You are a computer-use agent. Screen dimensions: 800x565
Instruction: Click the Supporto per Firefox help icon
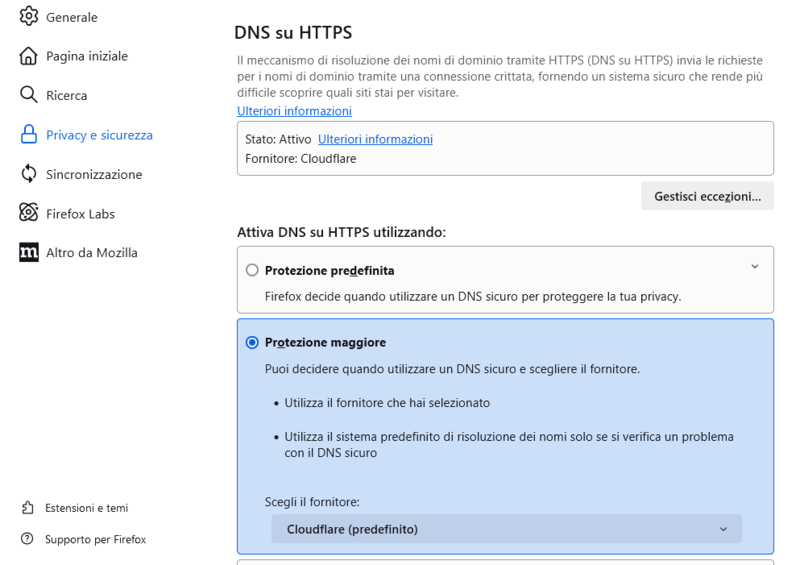28,539
